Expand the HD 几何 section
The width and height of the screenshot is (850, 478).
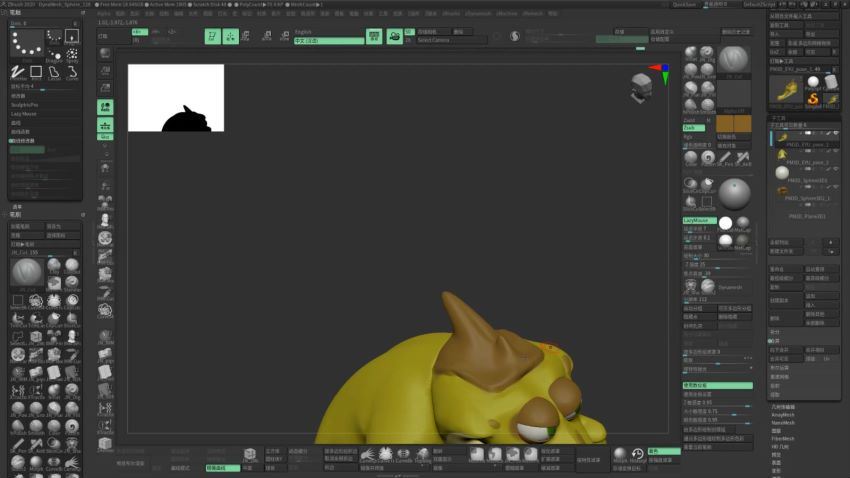[x=780, y=447]
